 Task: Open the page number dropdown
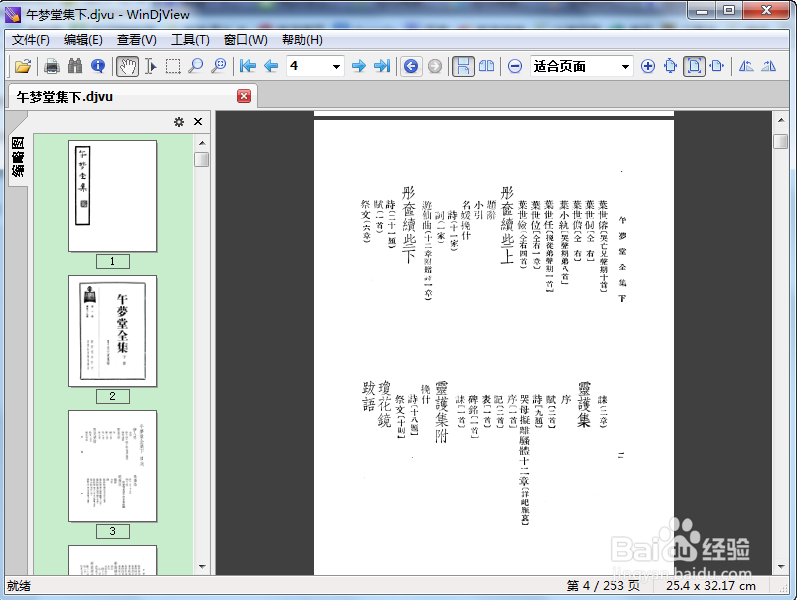tap(336, 66)
